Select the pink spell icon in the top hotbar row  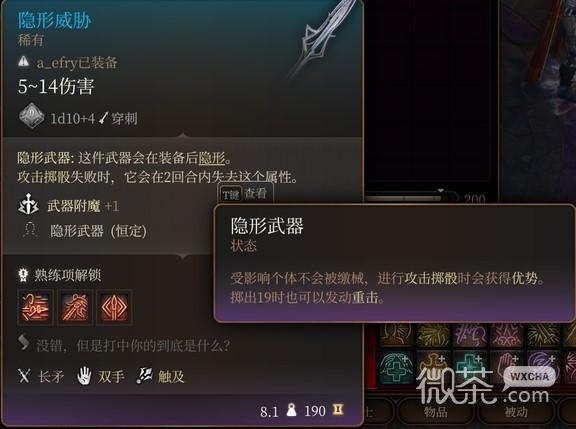coord(506,335)
